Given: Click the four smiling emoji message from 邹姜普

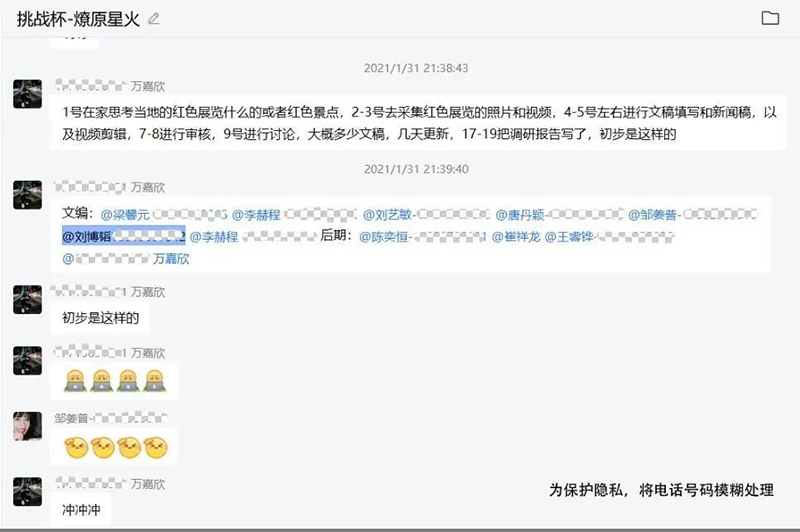Looking at the screenshot, I should click(x=114, y=447).
